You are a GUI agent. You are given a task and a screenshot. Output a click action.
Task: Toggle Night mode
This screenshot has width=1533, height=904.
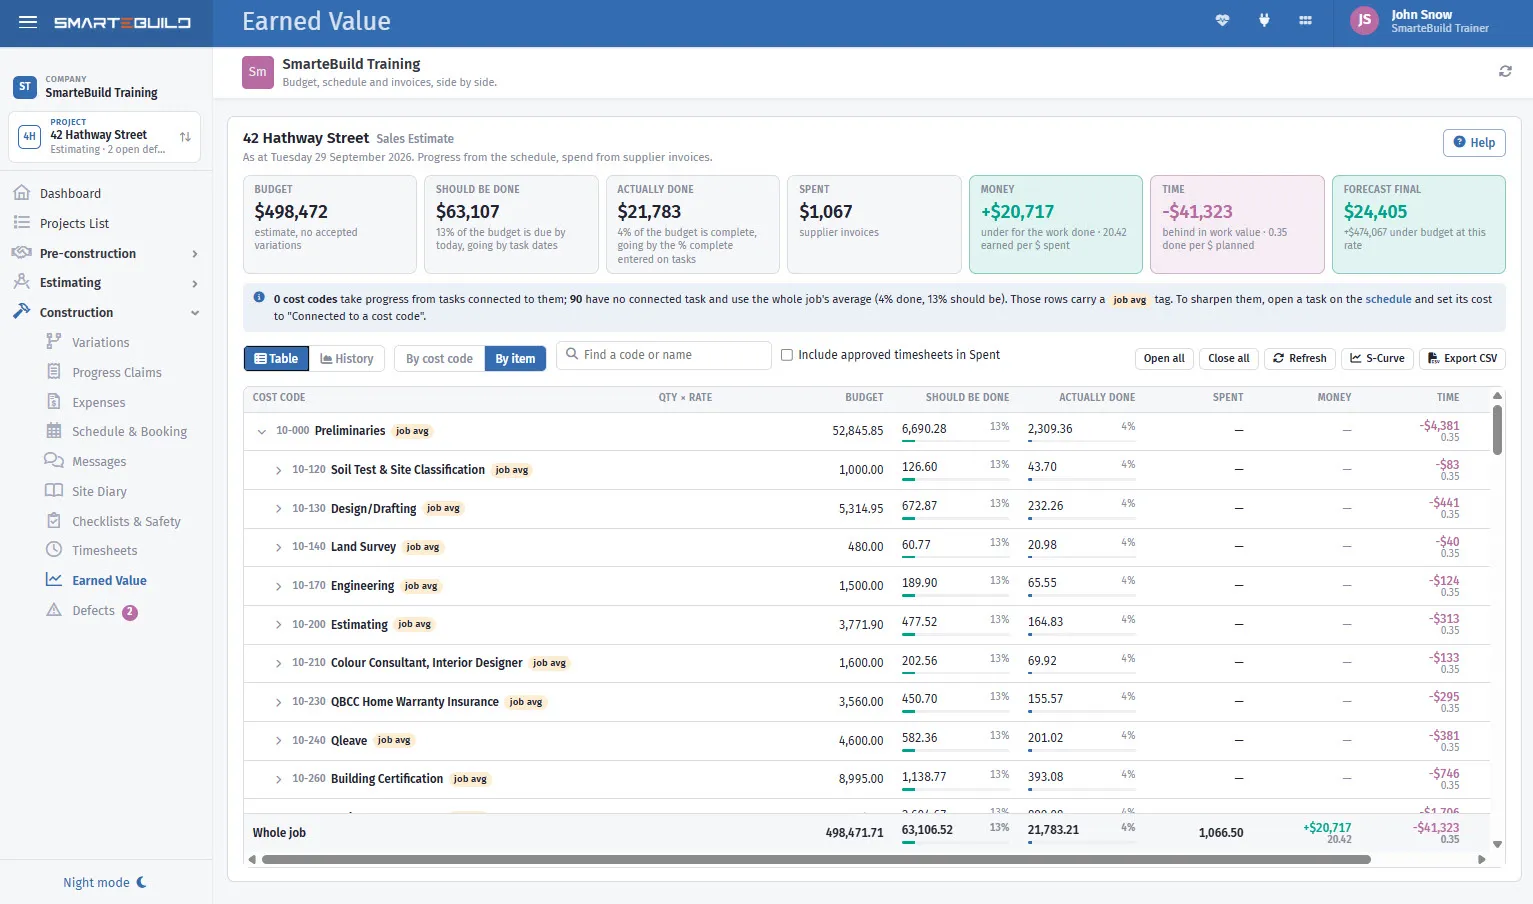(x=105, y=882)
